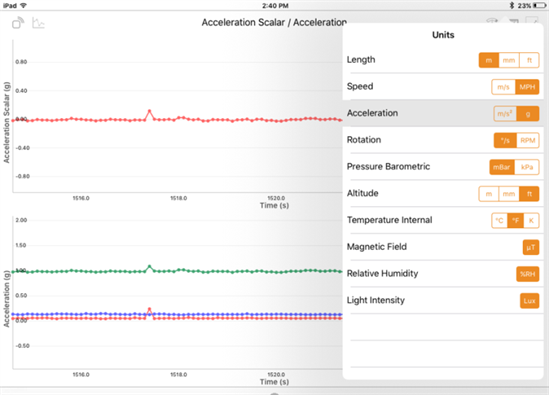This screenshot has height=395, width=549.
Task: Tap the µT Magnetic Field button
Action: tap(530, 248)
